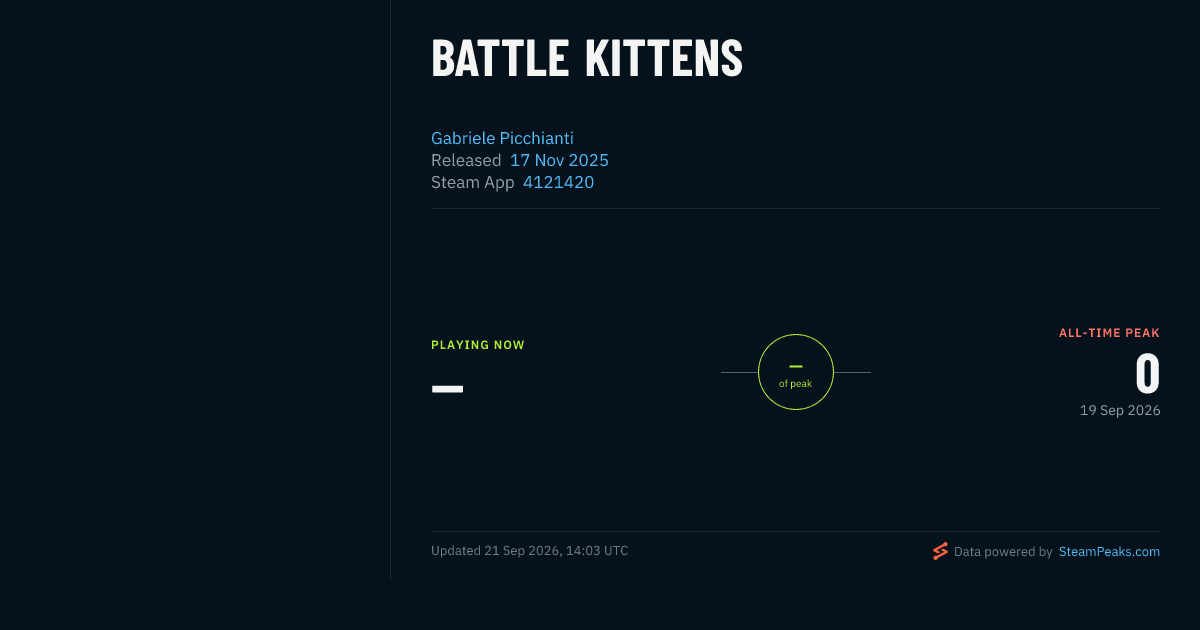This screenshot has height=630, width=1200.
Task: Select the All-Time Peak label
Action: coord(1109,333)
